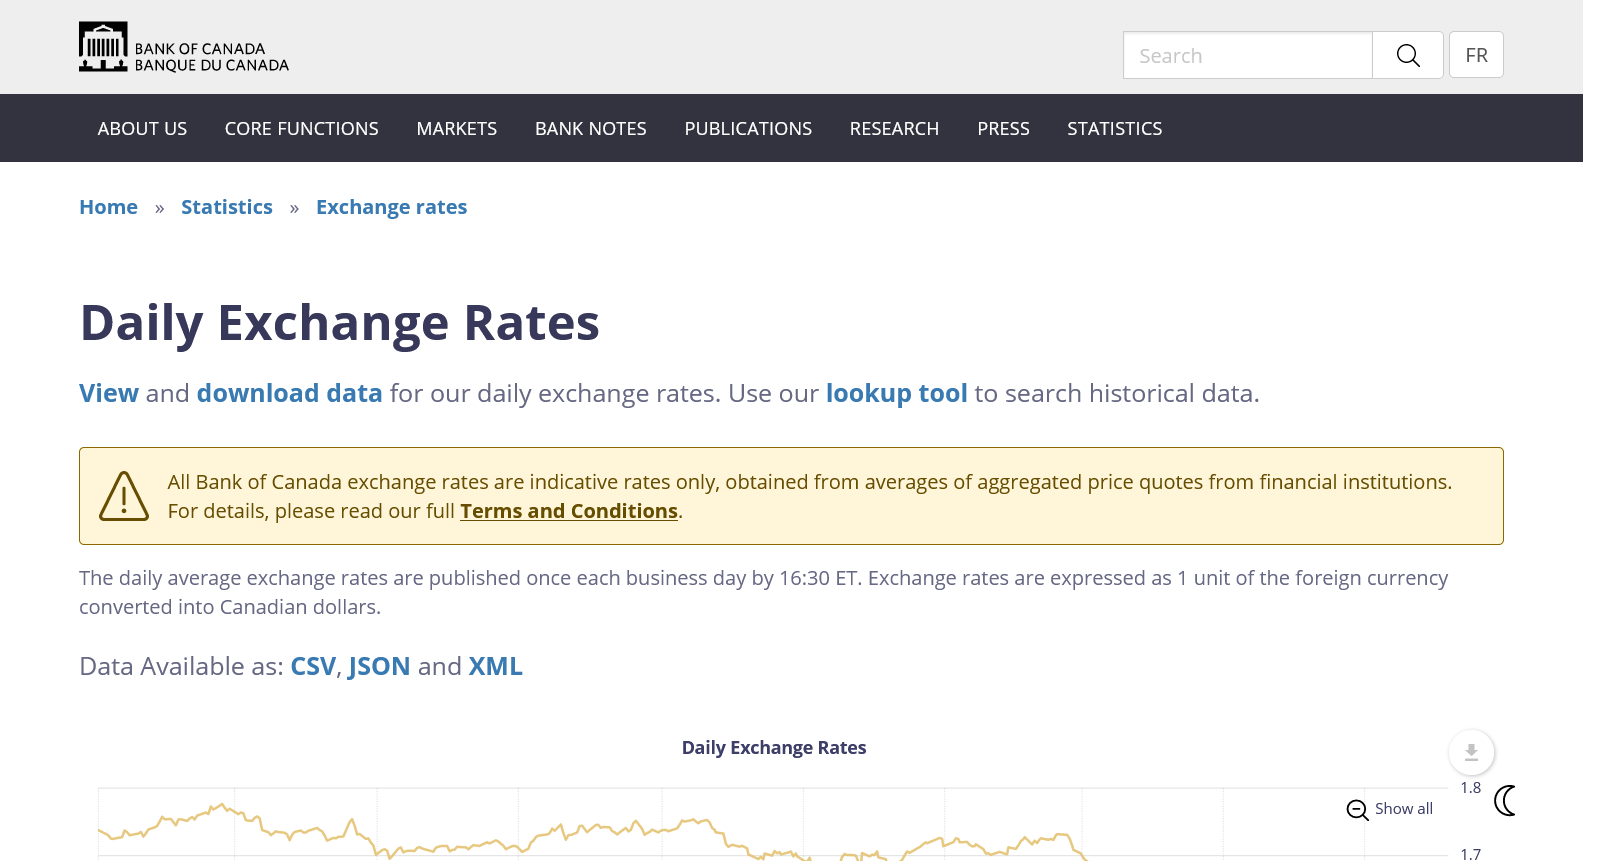Expand the Core Functions menu
This screenshot has height=861, width=1603.
tap(301, 129)
